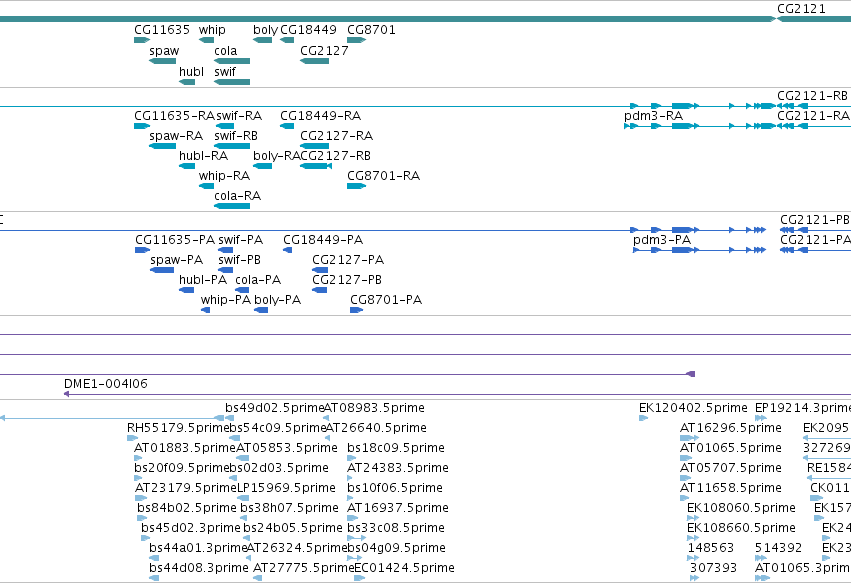Select the CG2127-RB transcript
This screenshot has height=583, width=851.
(x=316, y=166)
